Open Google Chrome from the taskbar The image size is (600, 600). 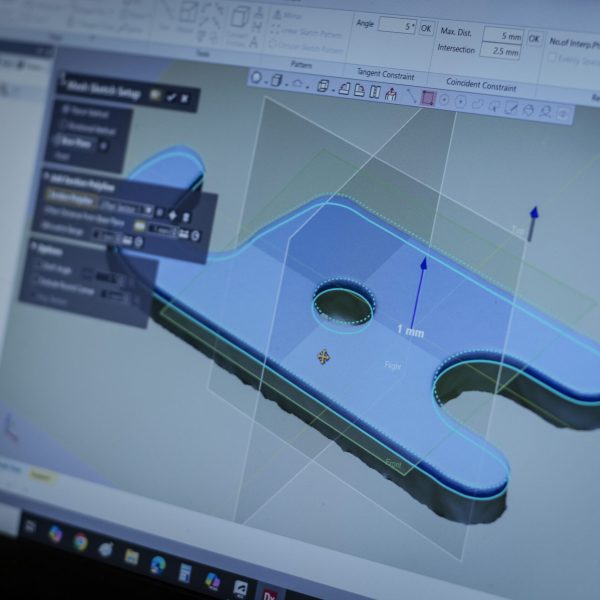click(x=80, y=541)
